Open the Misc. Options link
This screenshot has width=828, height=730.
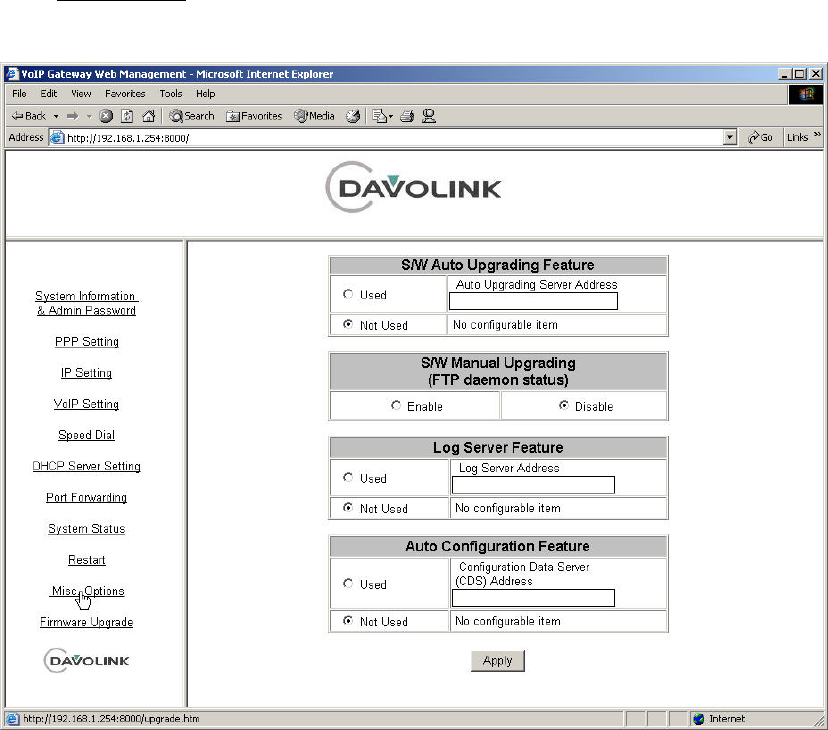(x=88, y=591)
